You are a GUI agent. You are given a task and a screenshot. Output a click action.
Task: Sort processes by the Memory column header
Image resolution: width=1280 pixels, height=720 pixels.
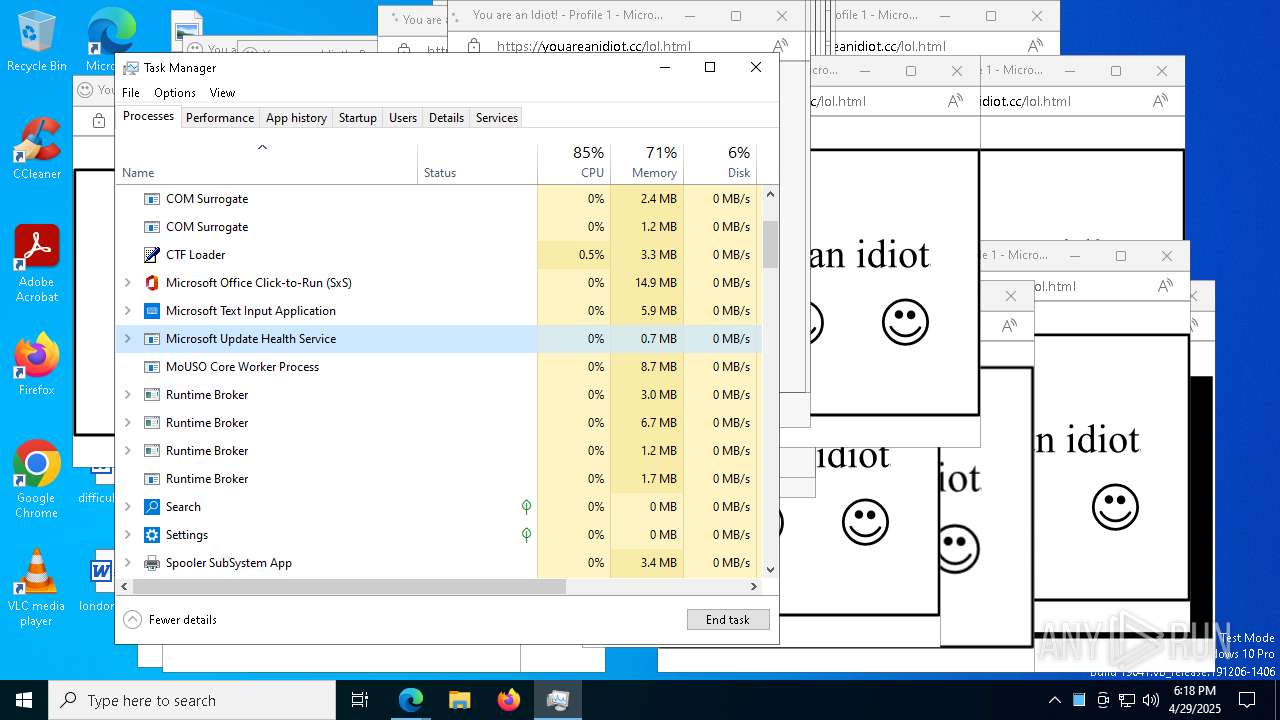(647, 163)
